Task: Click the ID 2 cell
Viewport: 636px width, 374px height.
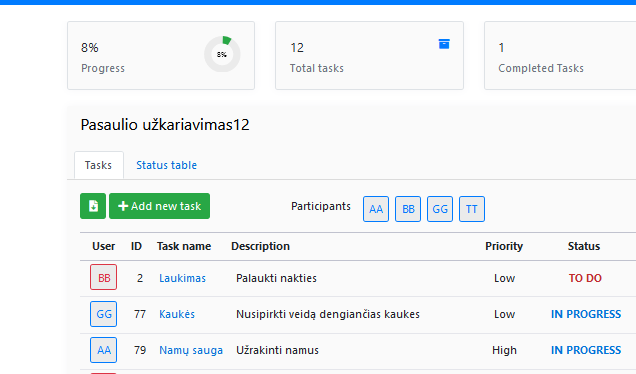Action: coord(140,278)
